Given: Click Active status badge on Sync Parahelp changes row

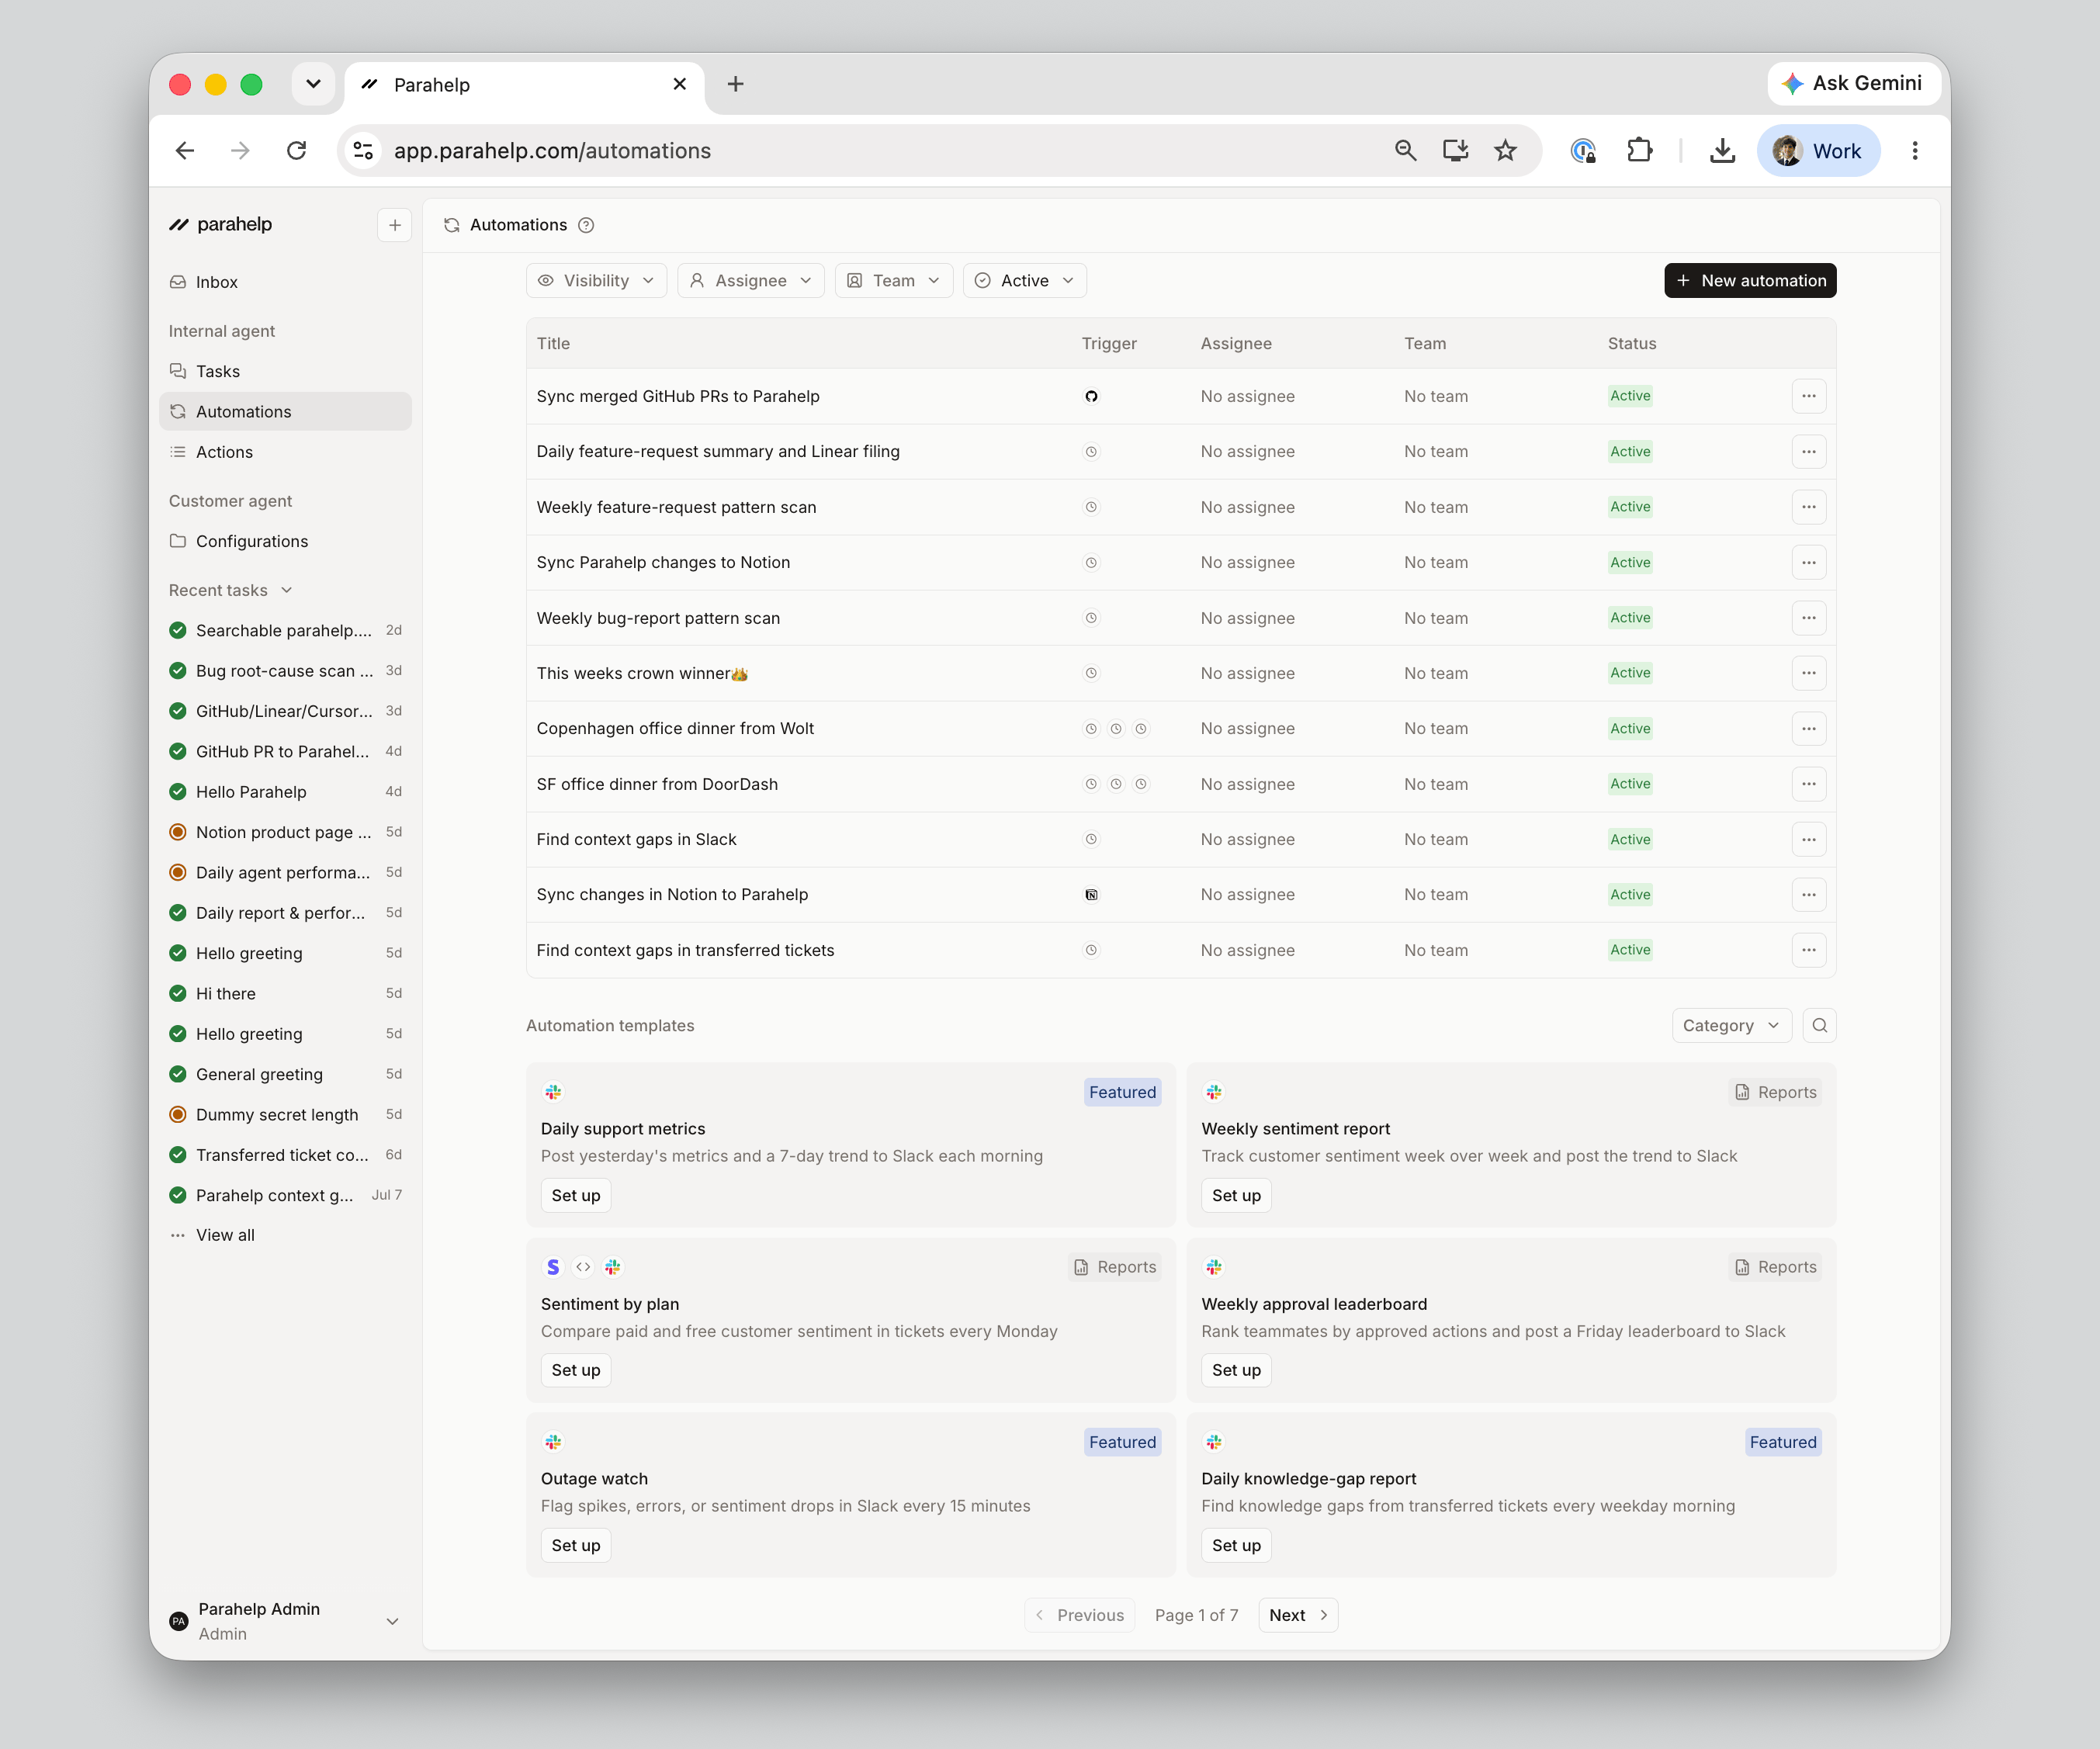Looking at the screenshot, I should pyautogui.click(x=1630, y=562).
